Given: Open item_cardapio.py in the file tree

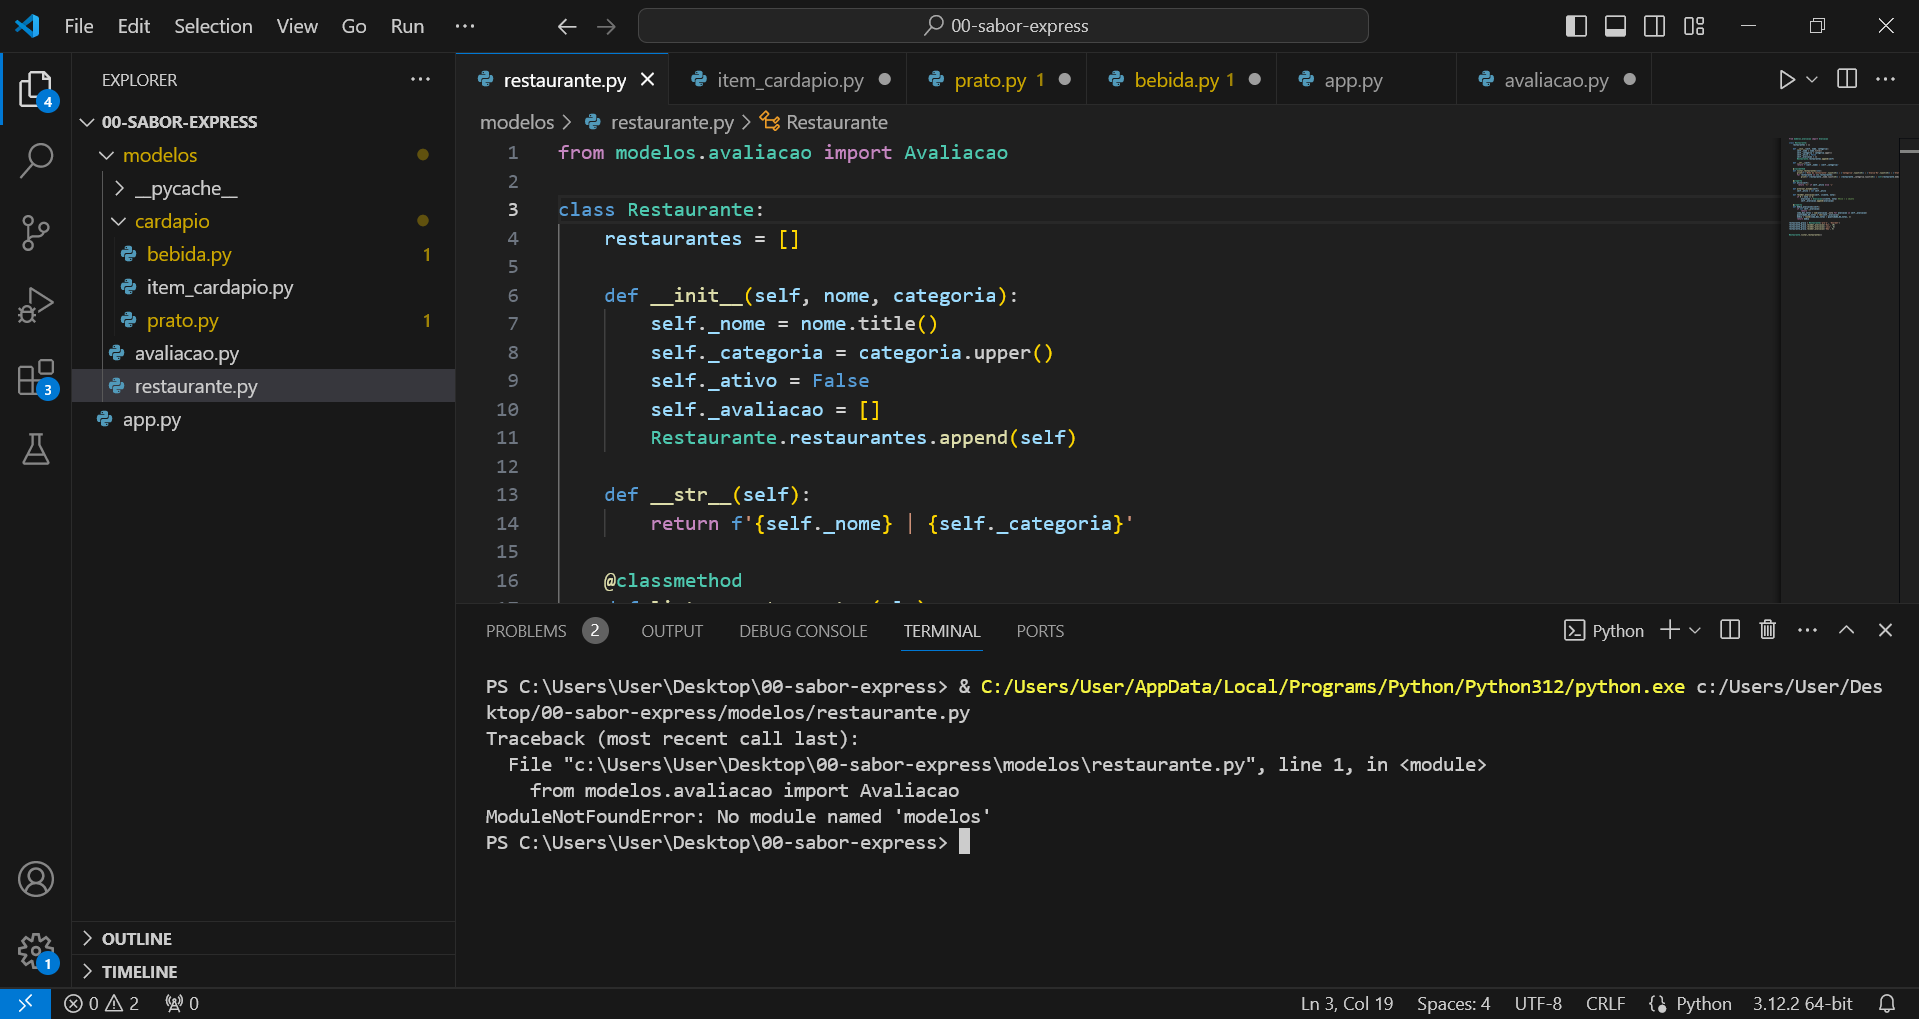Looking at the screenshot, I should (263, 287).
